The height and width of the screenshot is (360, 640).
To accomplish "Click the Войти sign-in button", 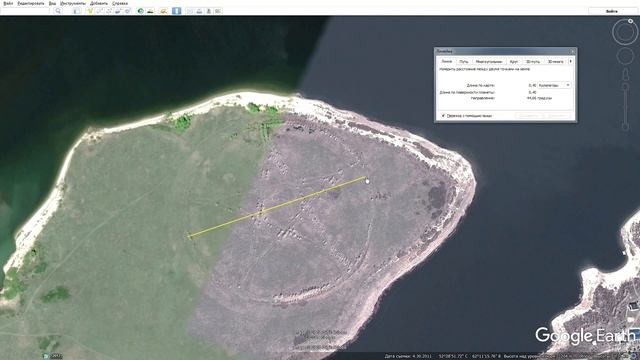I will click(x=611, y=11).
